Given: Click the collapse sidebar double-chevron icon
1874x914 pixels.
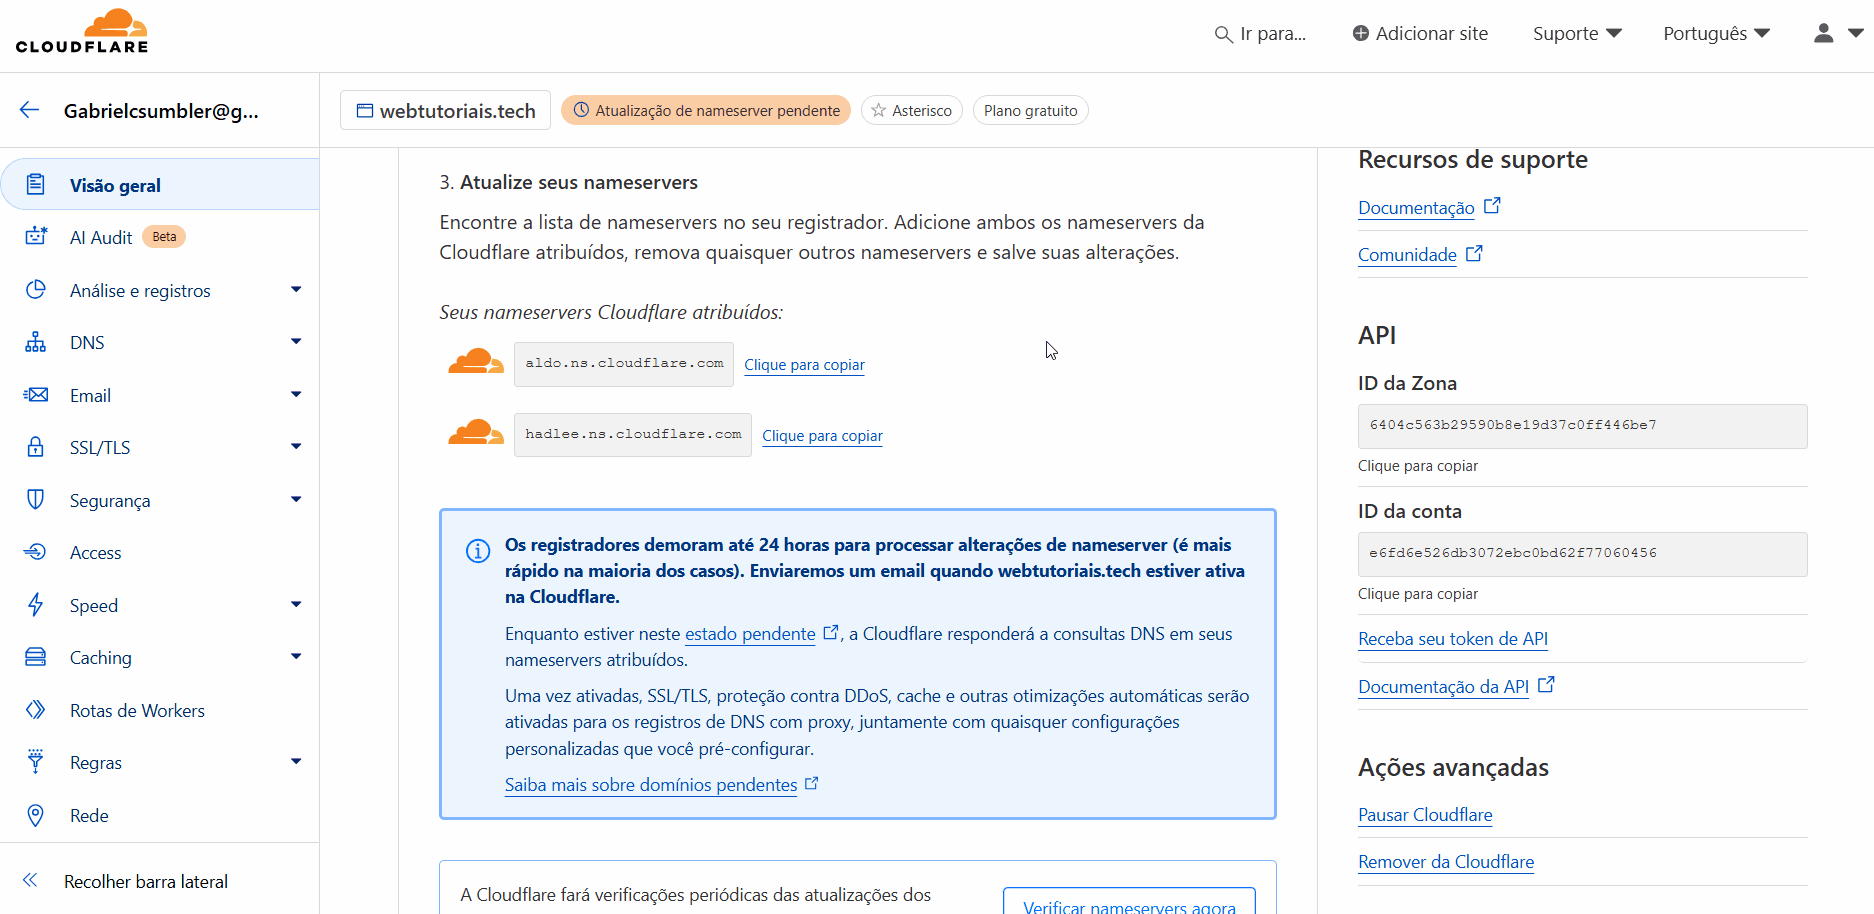Looking at the screenshot, I should tap(30, 880).
